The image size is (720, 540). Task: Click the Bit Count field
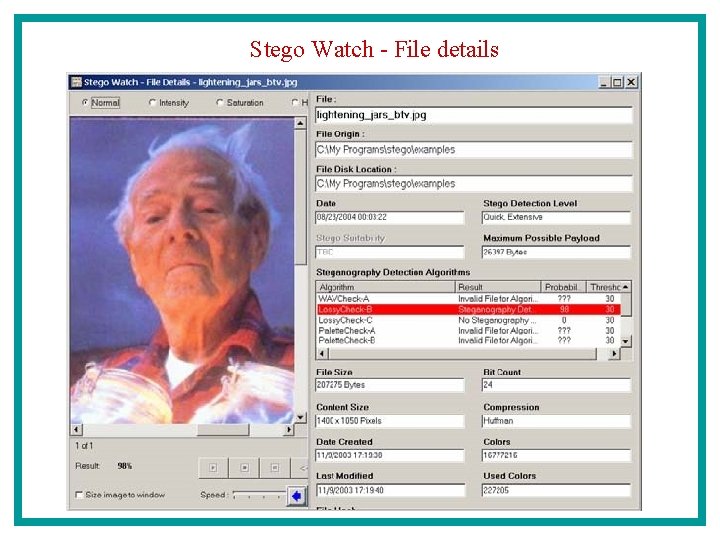tap(556, 385)
